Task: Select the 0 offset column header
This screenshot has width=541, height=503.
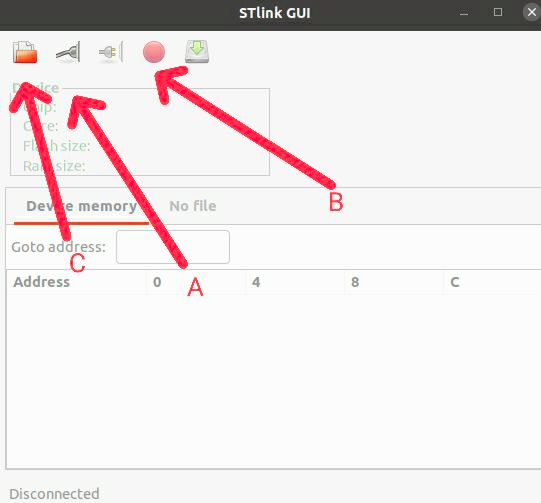Action: [x=157, y=282]
